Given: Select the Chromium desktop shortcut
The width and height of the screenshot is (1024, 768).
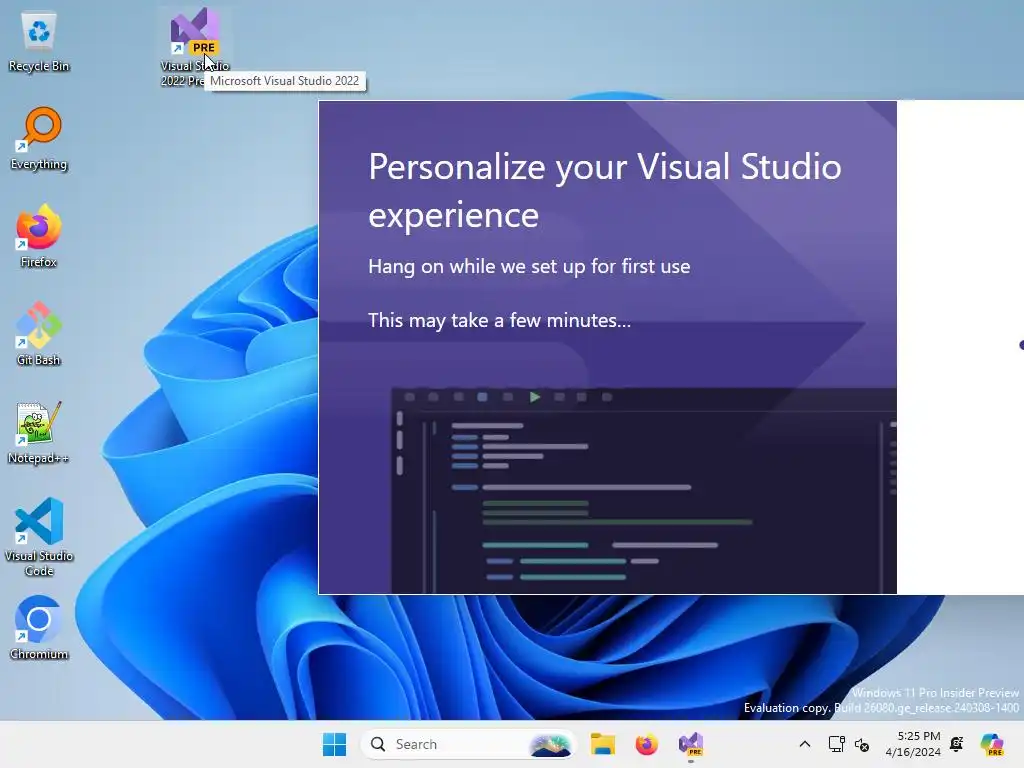Looking at the screenshot, I should 39,628.
